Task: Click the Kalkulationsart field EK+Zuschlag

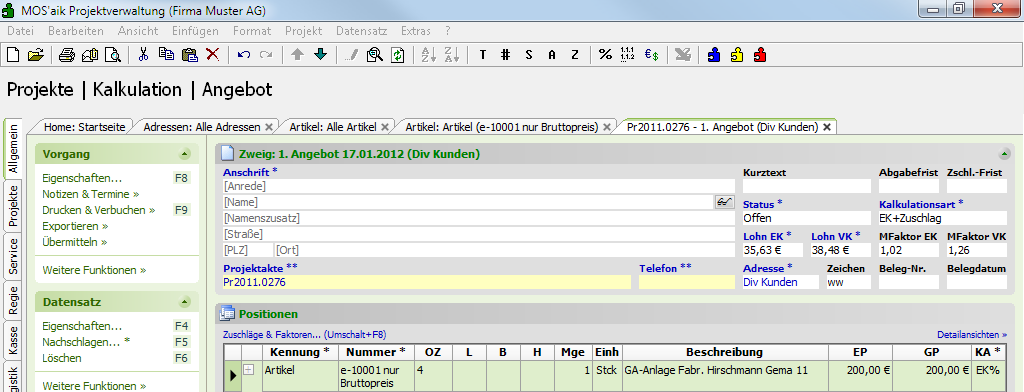Action: point(942,218)
